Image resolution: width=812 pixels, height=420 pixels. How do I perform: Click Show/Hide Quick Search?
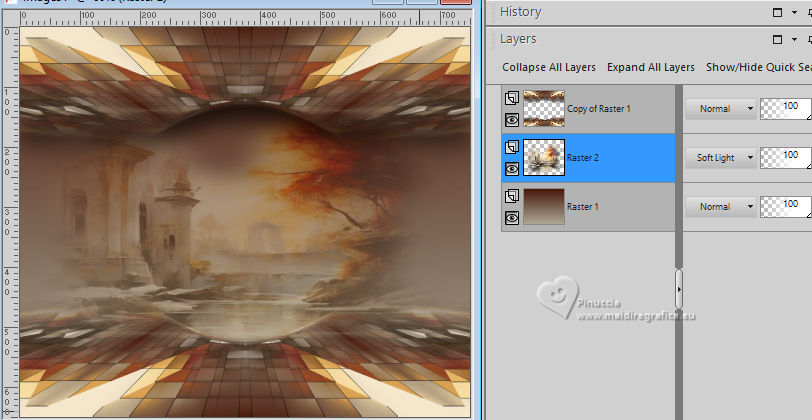(x=759, y=67)
